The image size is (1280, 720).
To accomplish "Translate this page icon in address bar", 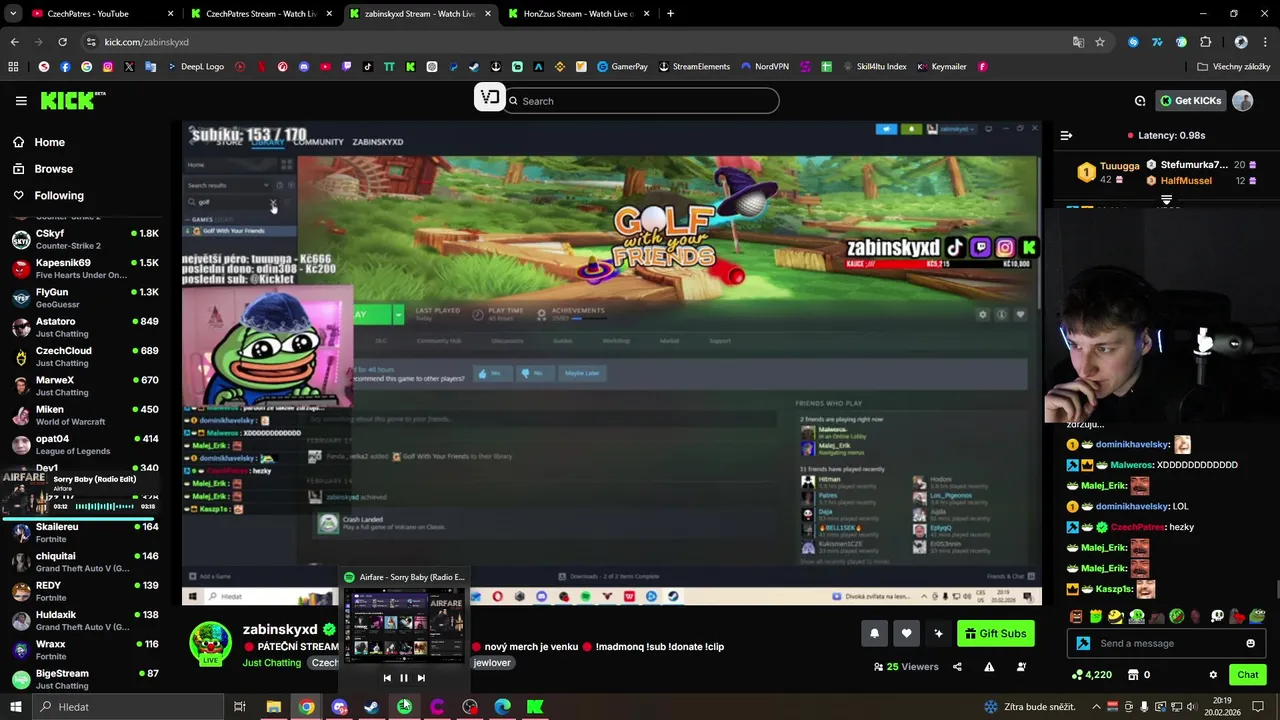I will [1078, 42].
